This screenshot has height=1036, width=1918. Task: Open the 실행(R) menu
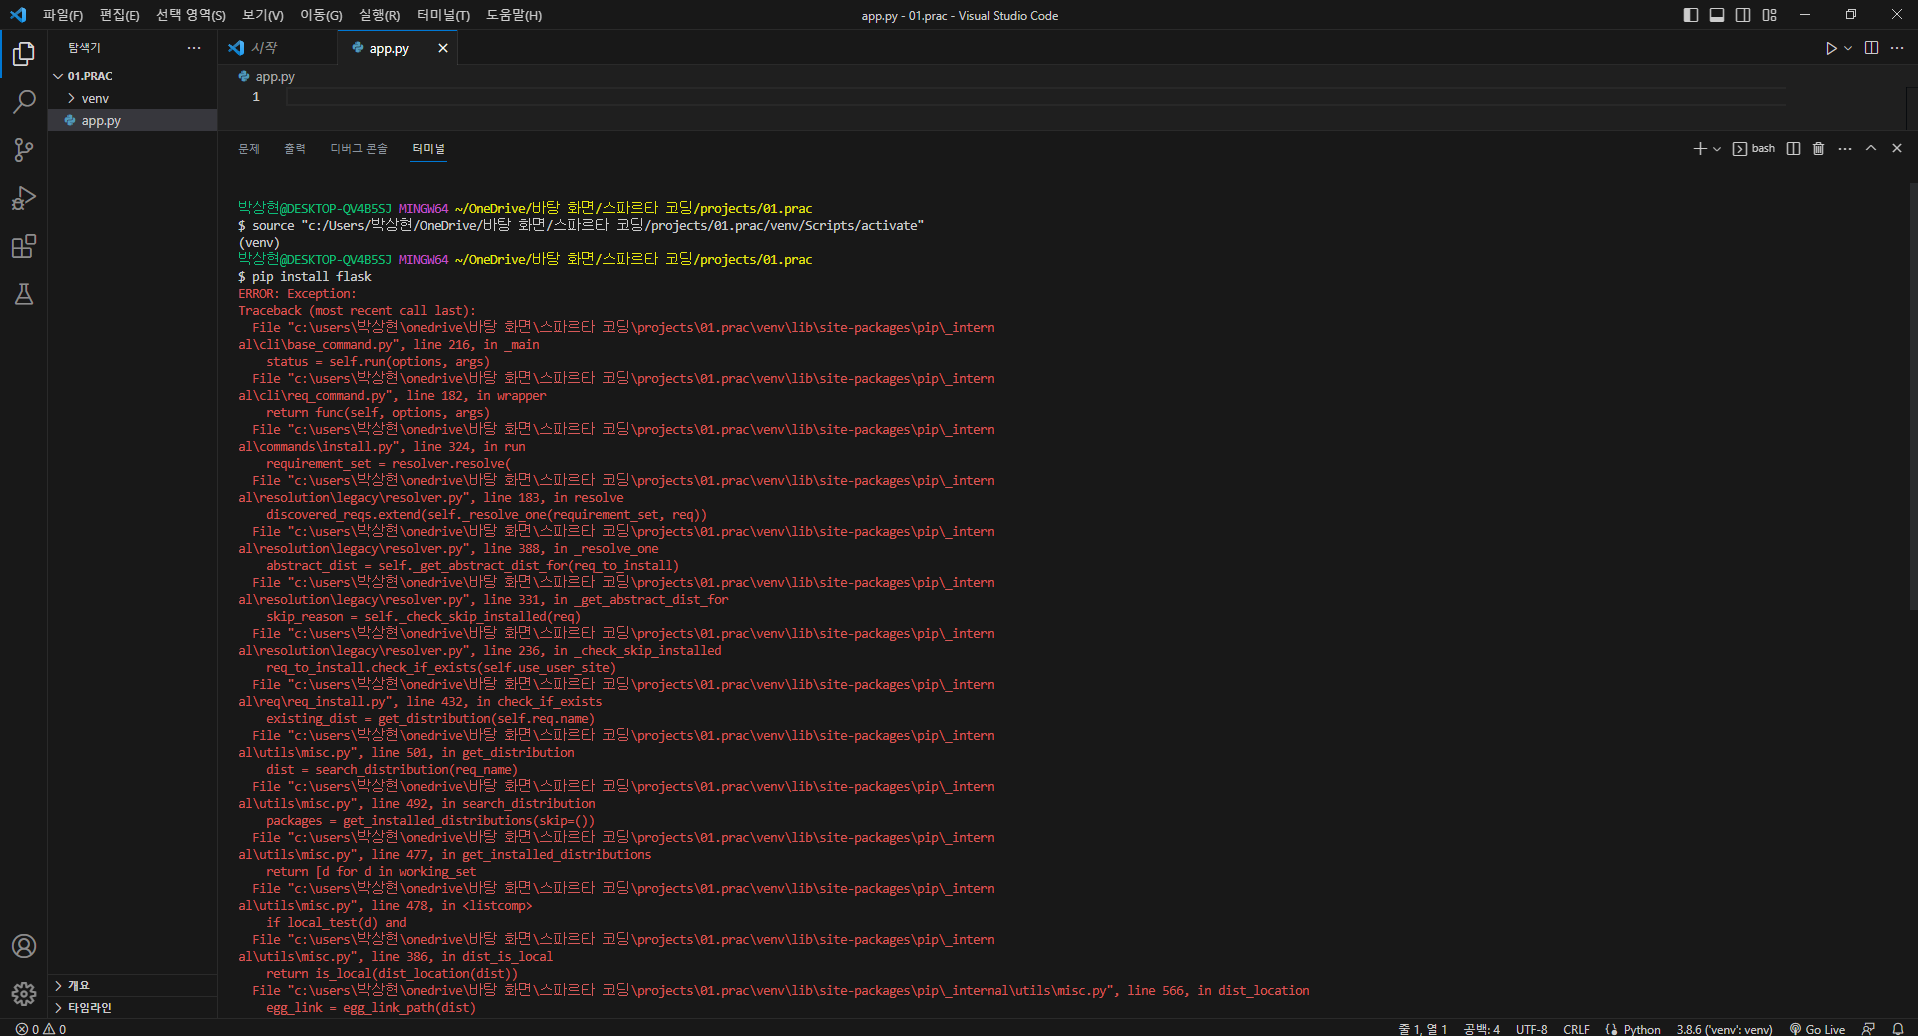point(379,15)
